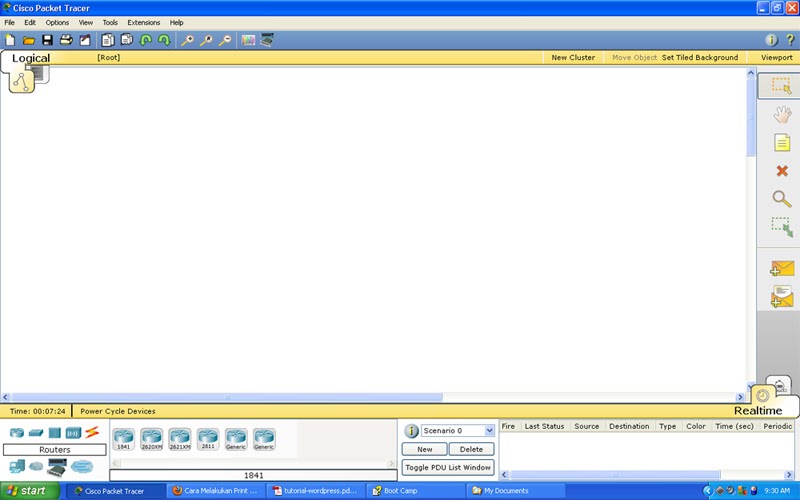
Task: Click Set Tiled Background
Action: pos(700,58)
